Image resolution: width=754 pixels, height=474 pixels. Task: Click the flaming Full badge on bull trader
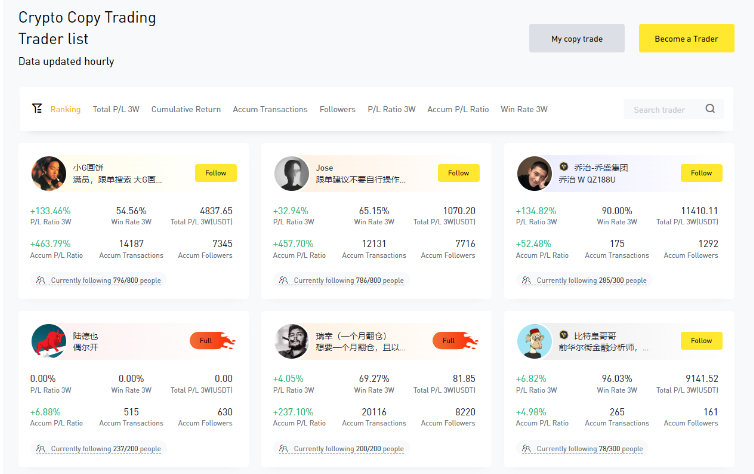point(213,341)
